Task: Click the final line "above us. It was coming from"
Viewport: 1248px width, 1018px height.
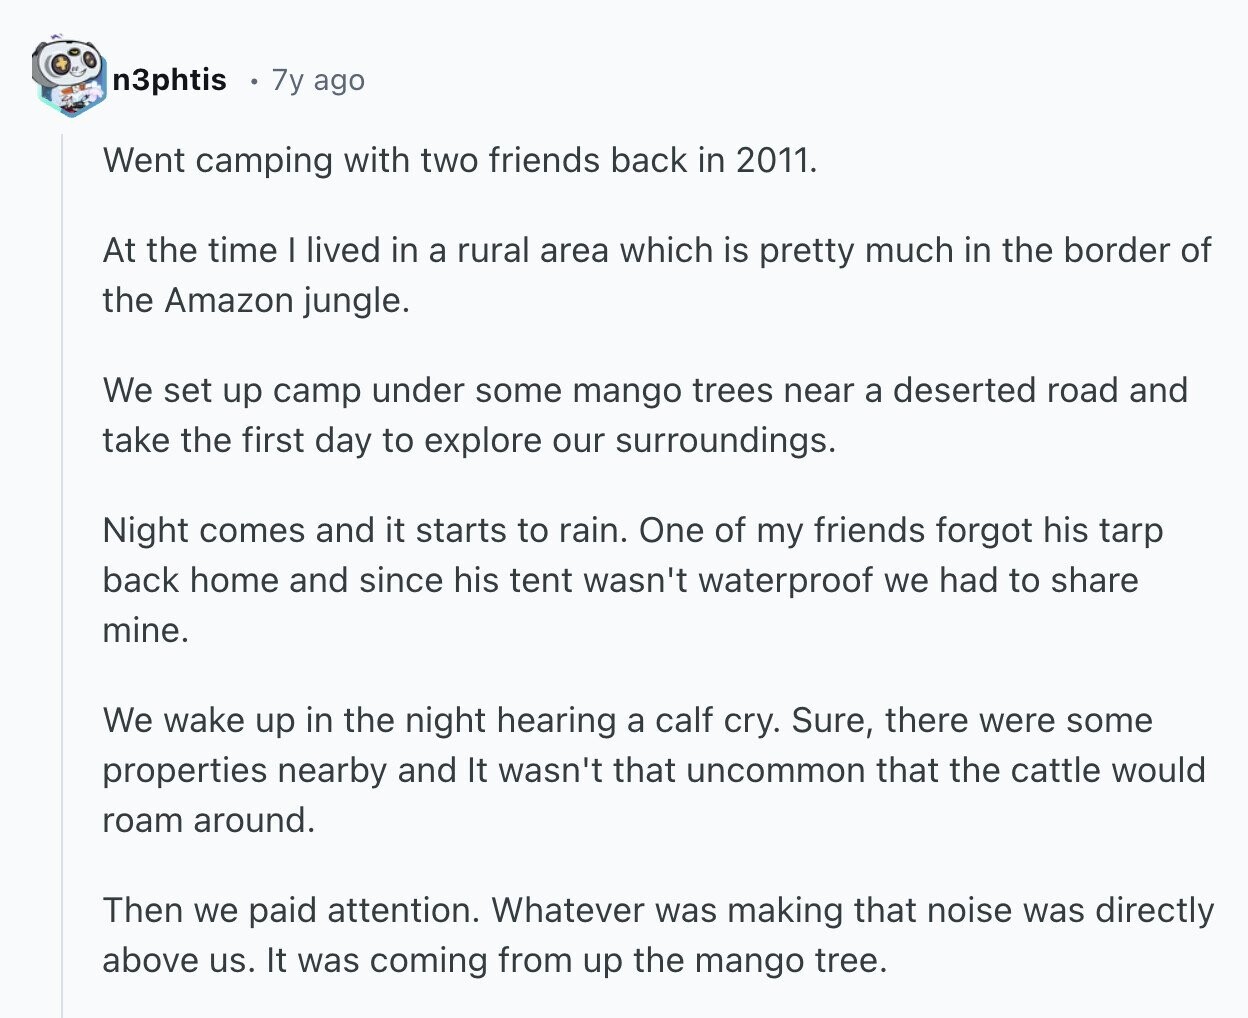Action: point(495,960)
